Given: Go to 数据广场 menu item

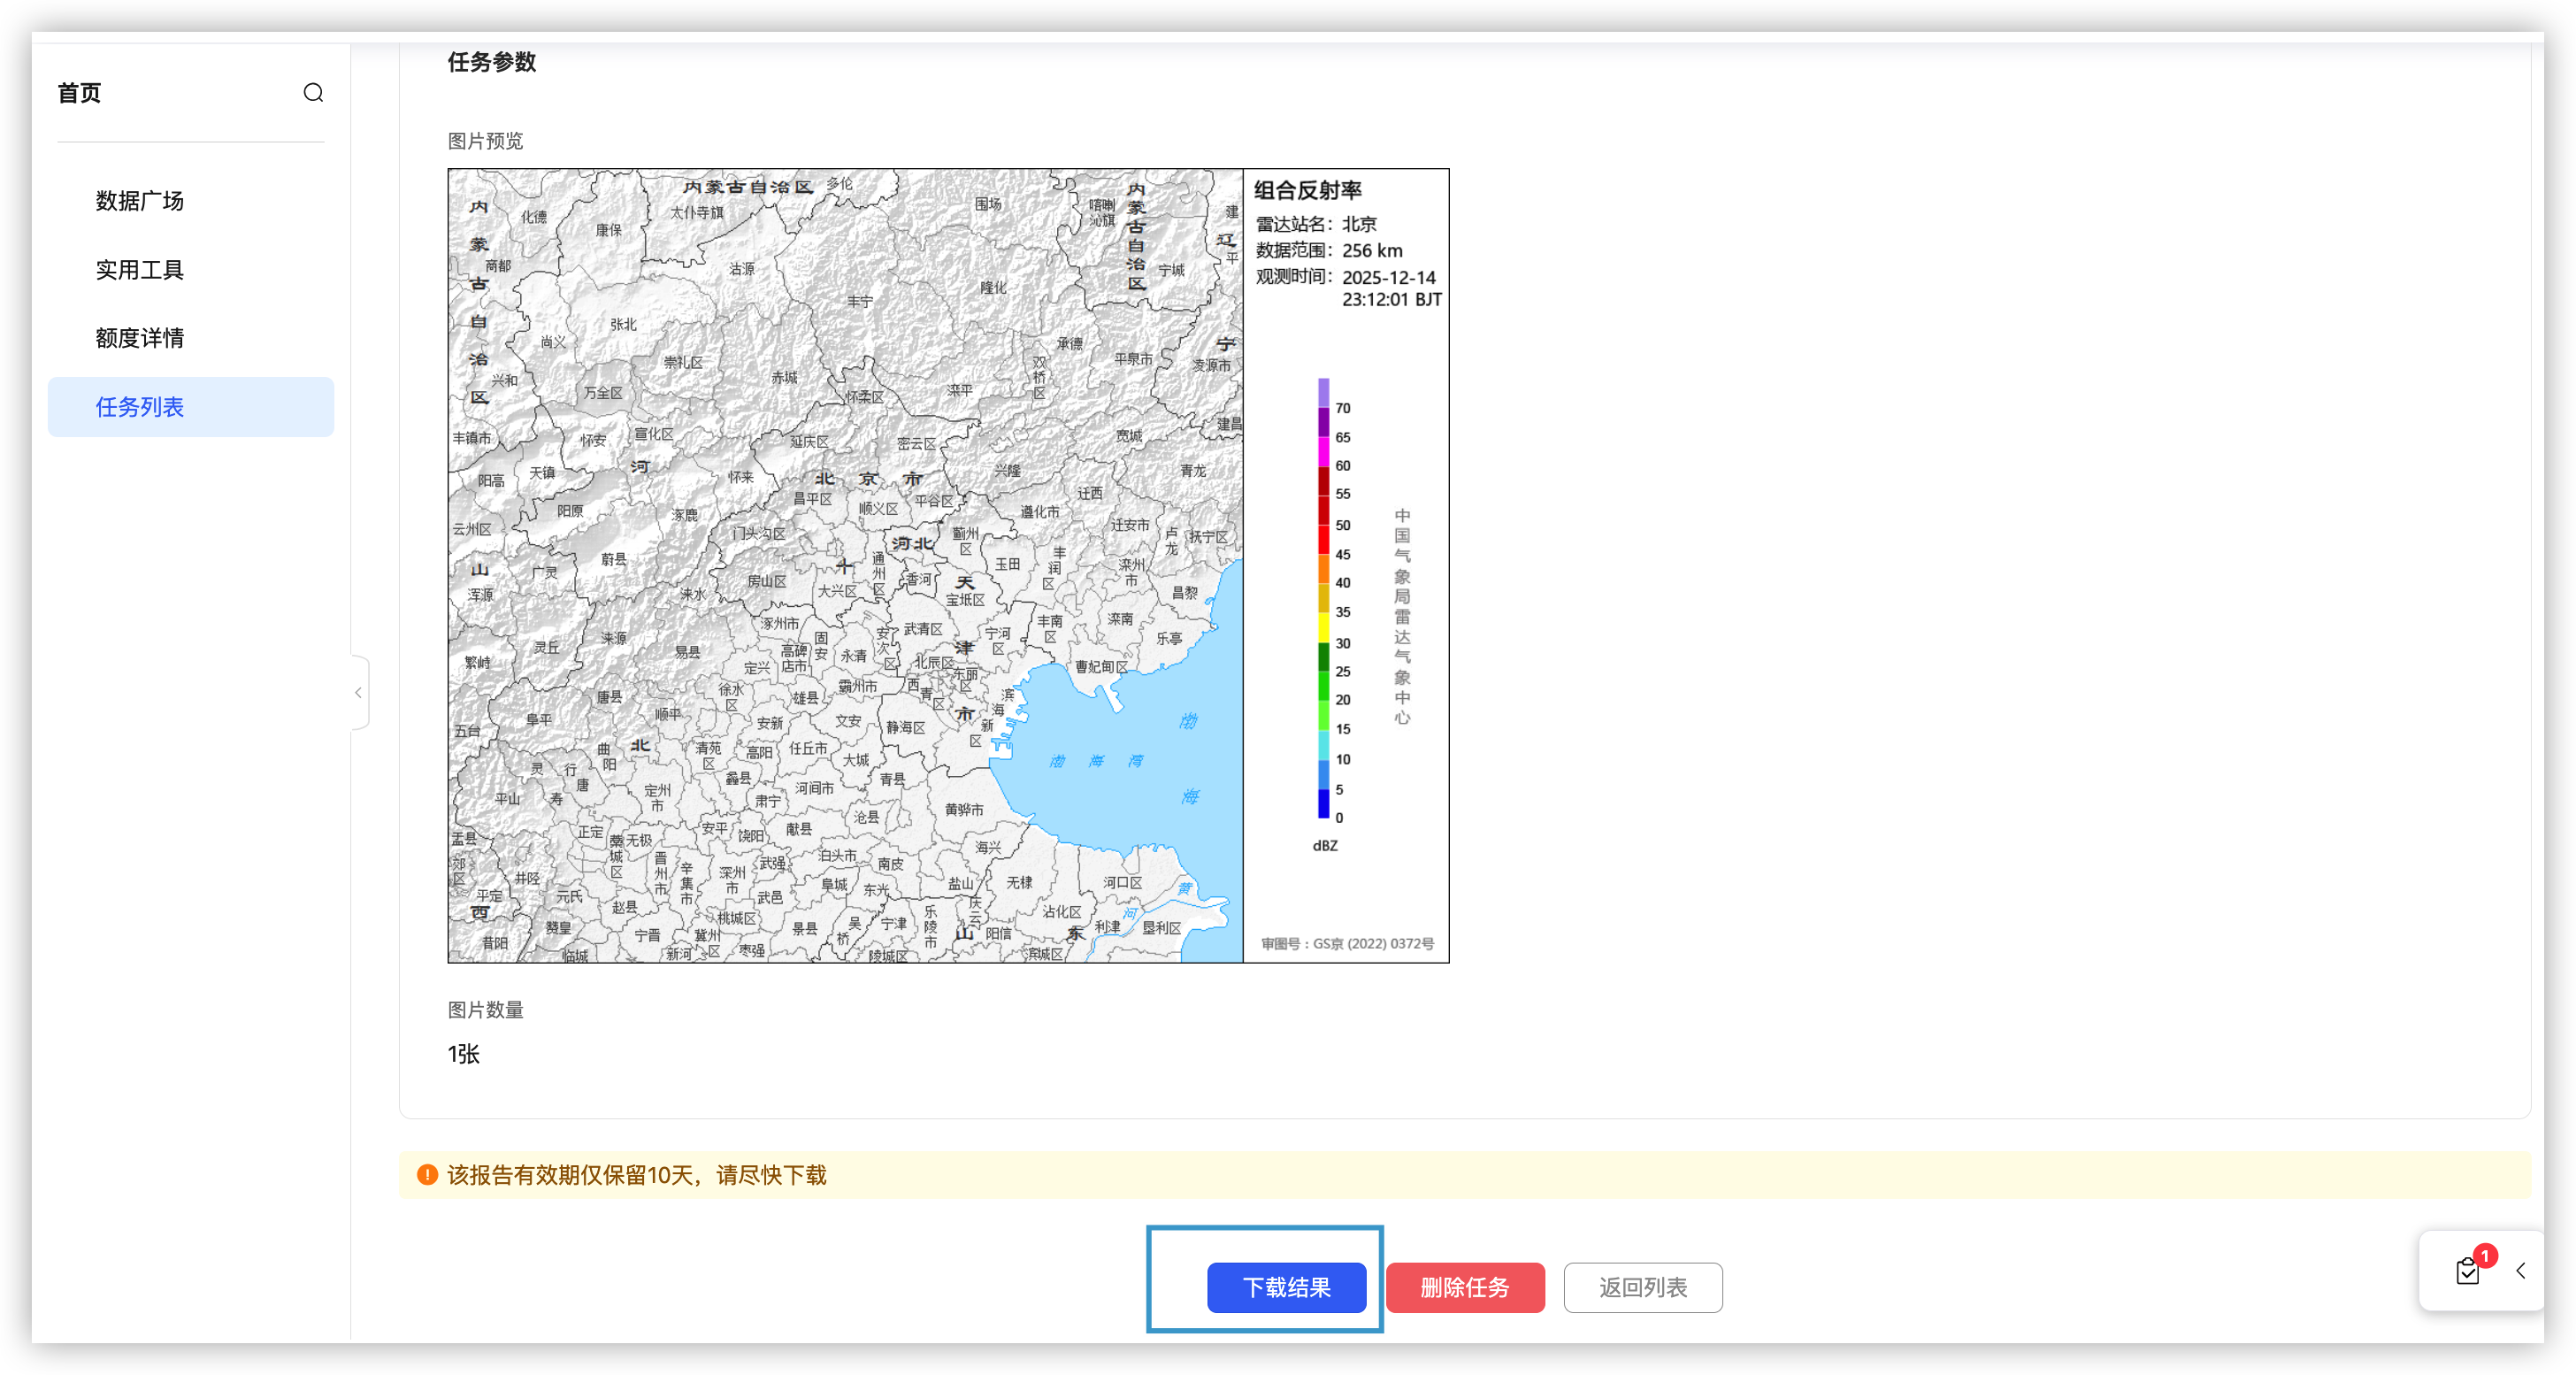Looking at the screenshot, I should pos(140,201).
